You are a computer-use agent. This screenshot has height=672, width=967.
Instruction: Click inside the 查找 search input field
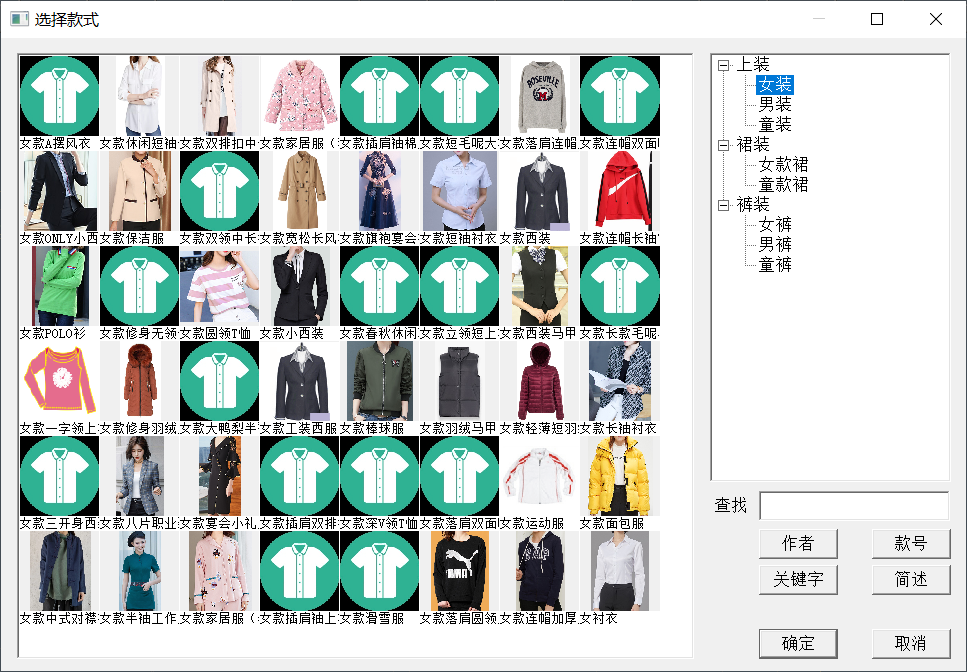(x=853, y=506)
